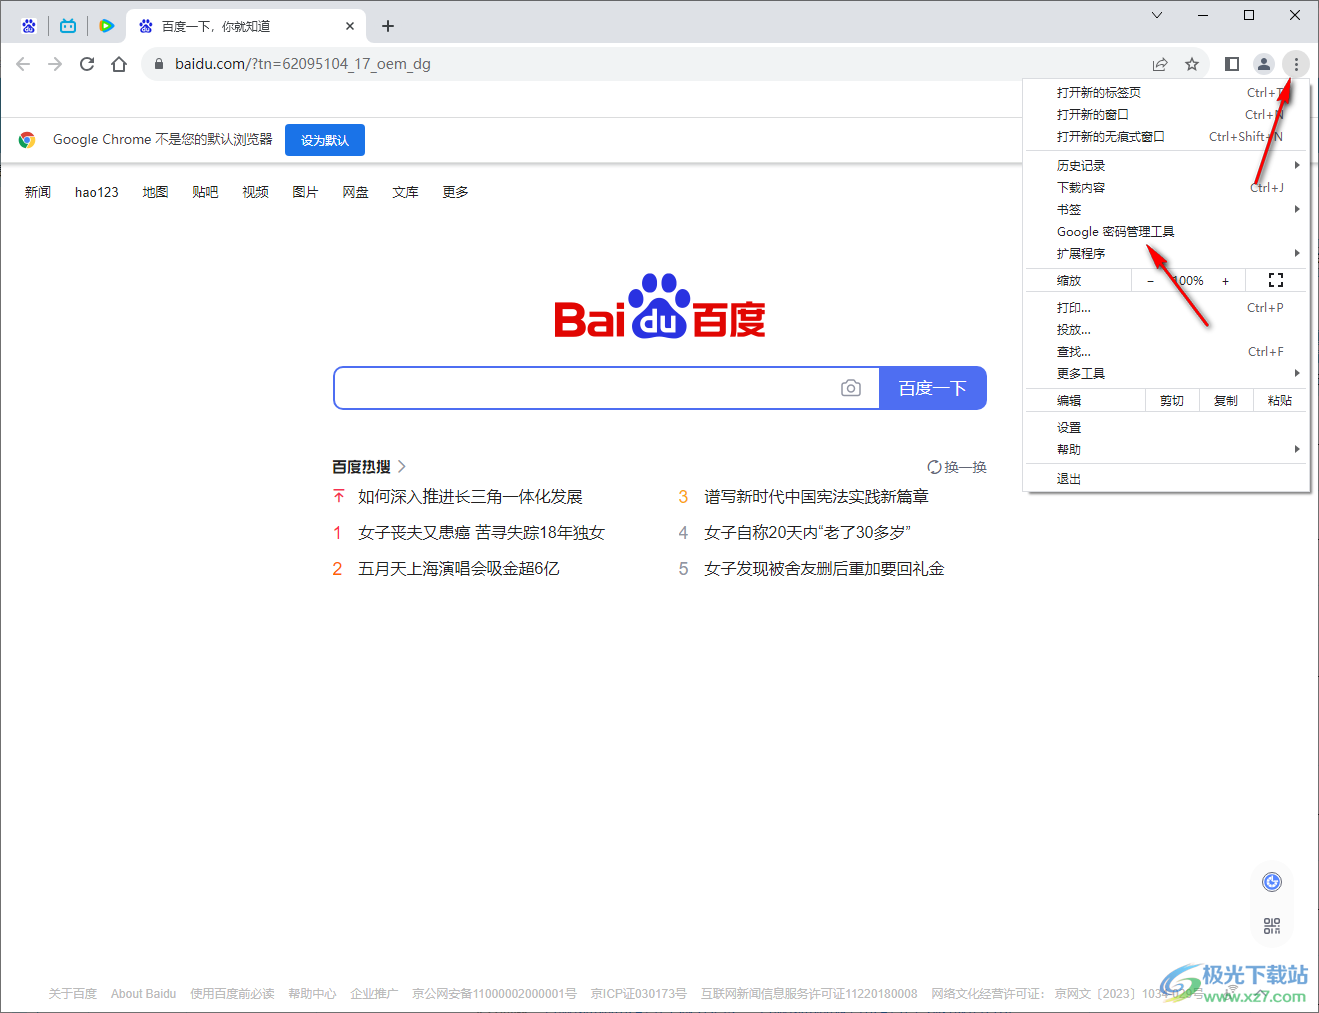Click the fullscreen icon in menu

pos(1276,281)
